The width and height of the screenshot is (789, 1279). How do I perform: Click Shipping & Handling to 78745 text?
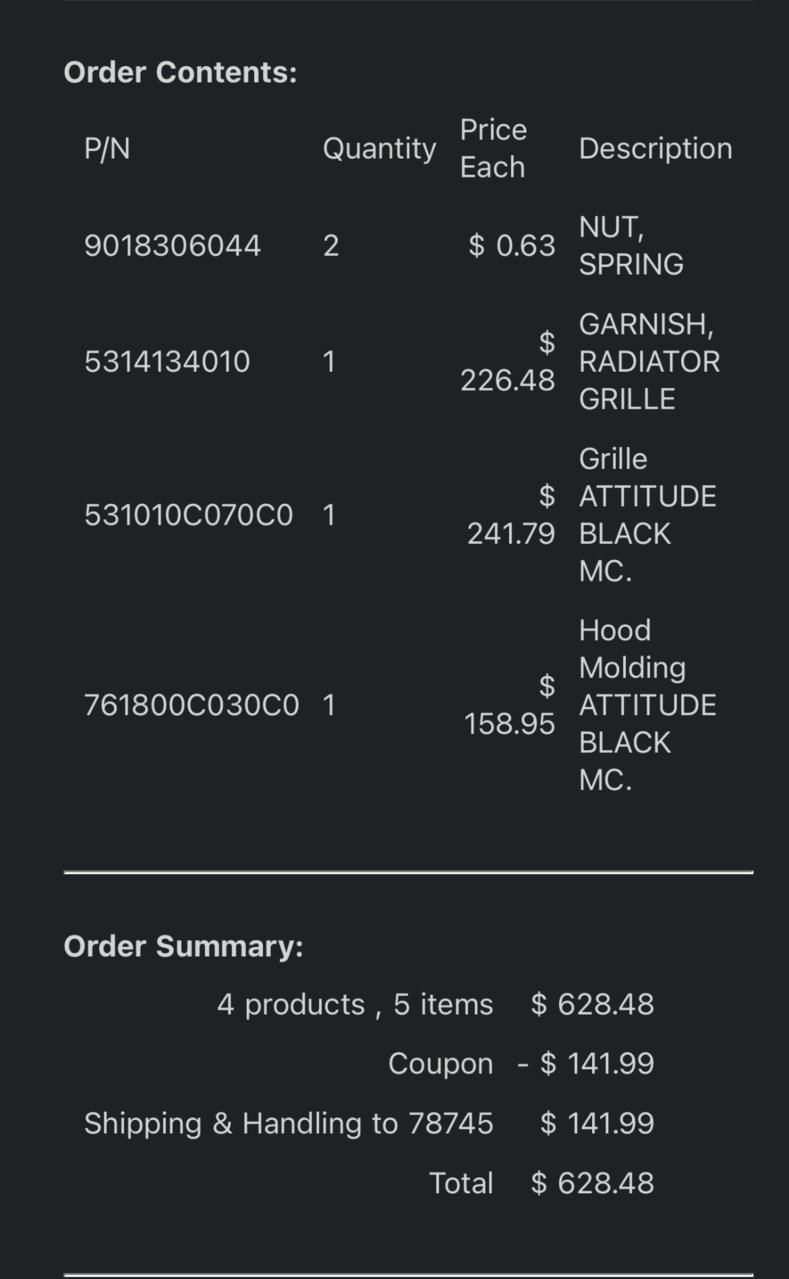pyautogui.click(x=289, y=1124)
